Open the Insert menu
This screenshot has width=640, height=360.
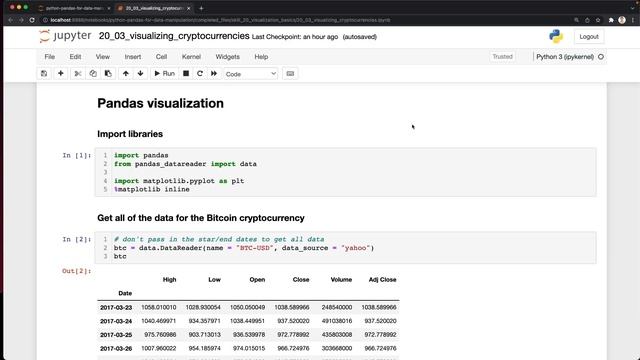133,57
